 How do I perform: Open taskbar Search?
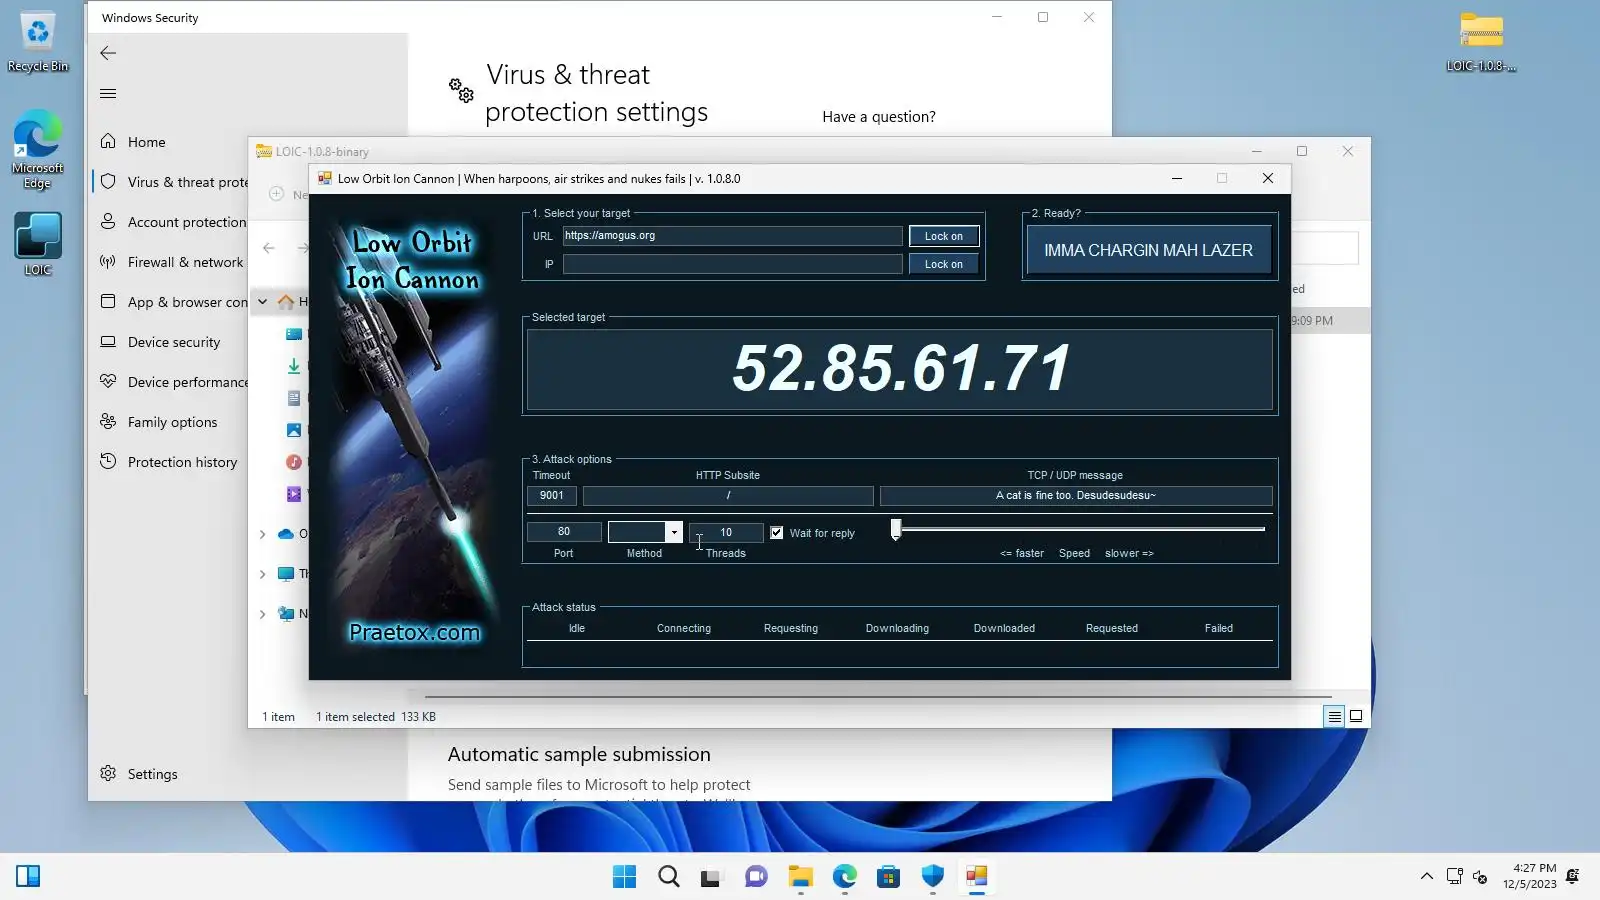669,877
